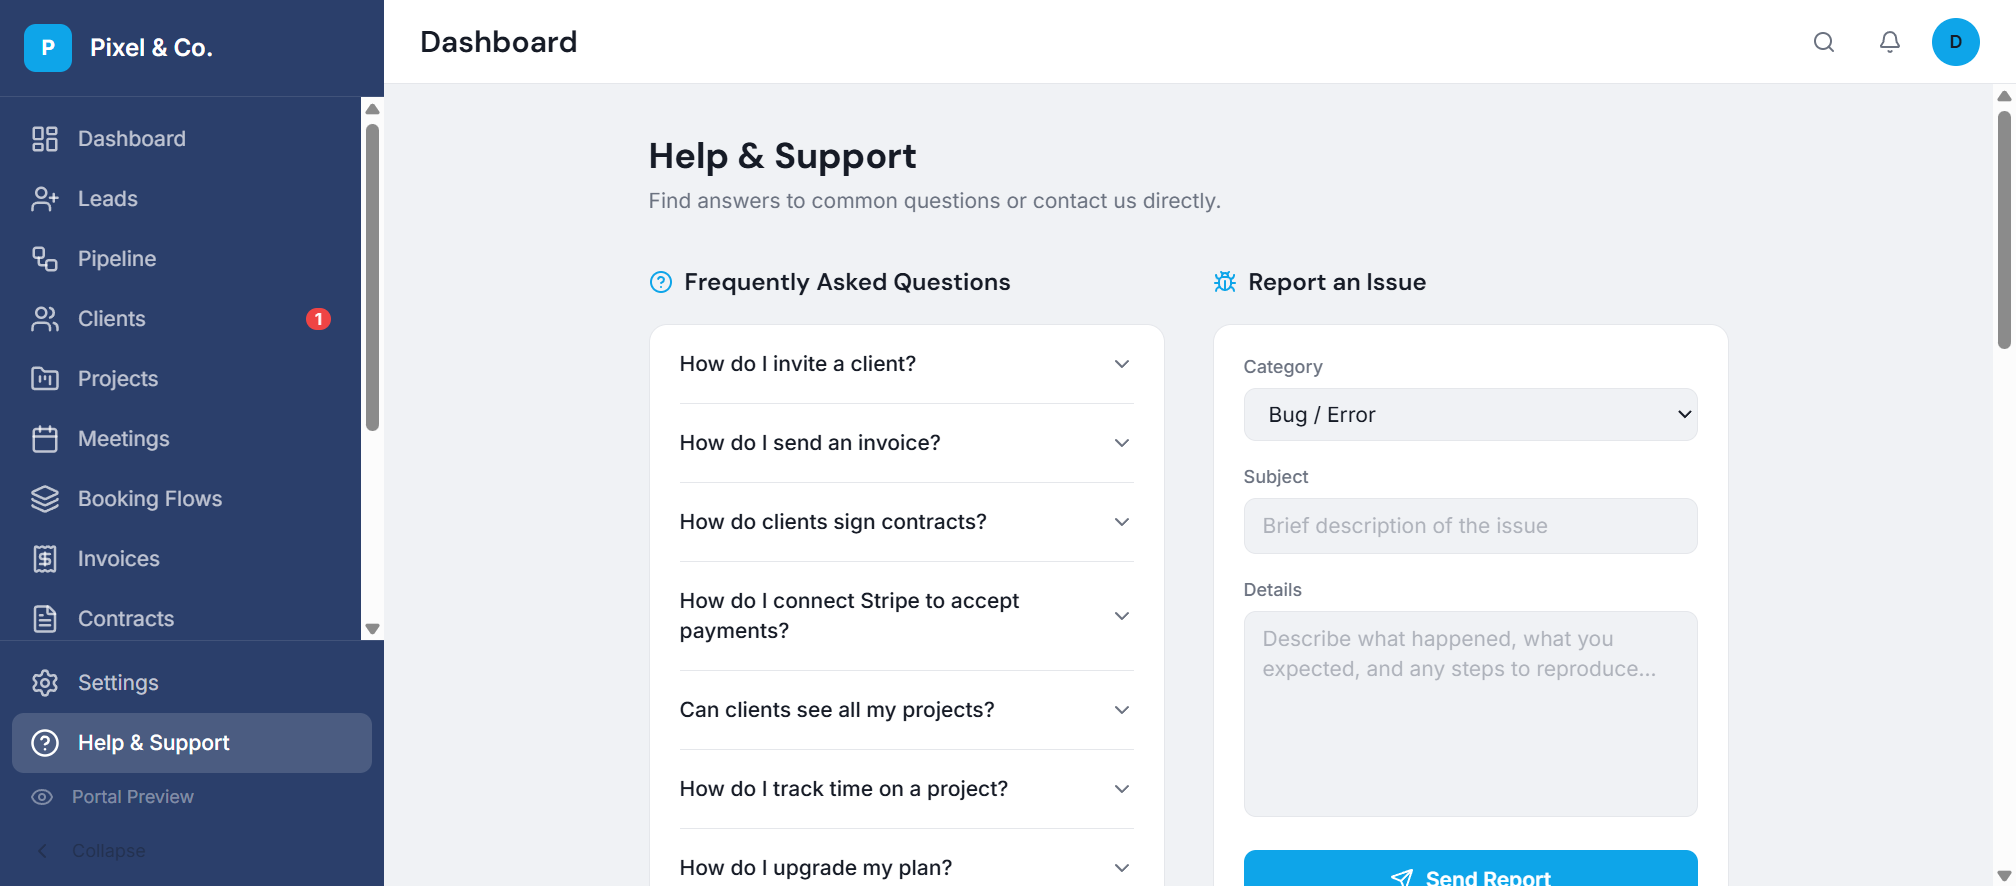
Task: Open Settings via the gear icon
Action: pos(45,683)
